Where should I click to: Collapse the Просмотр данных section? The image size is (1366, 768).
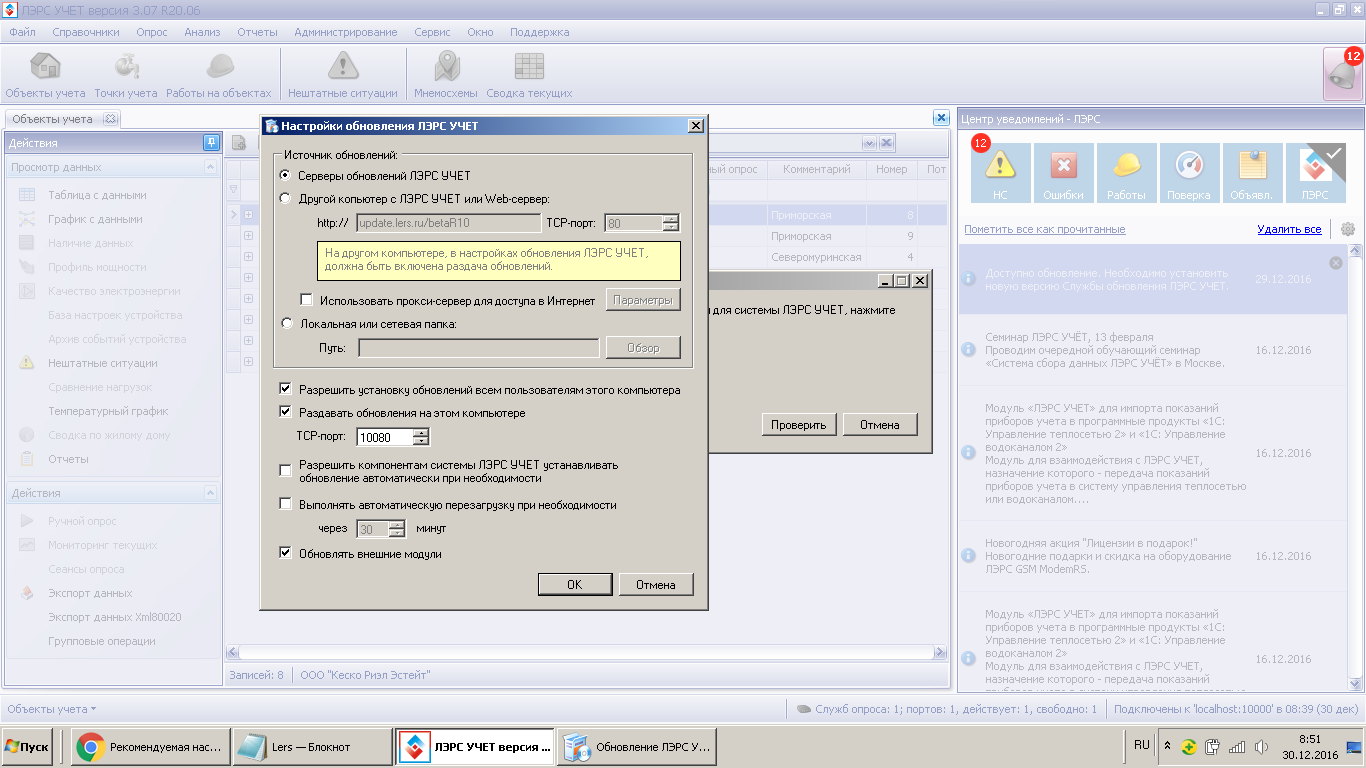pyautogui.click(x=211, y=167)
